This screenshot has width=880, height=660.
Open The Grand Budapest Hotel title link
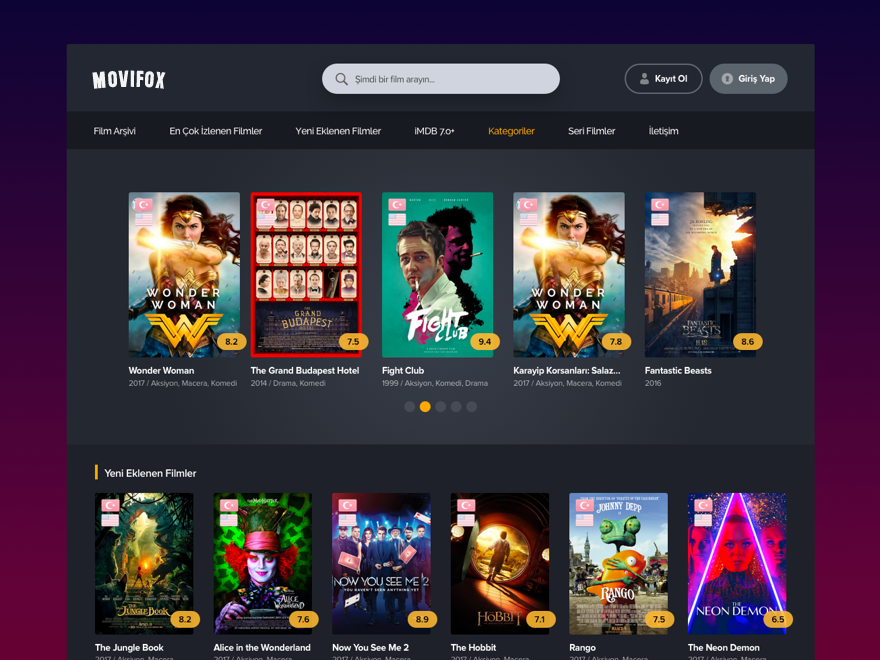305,370
